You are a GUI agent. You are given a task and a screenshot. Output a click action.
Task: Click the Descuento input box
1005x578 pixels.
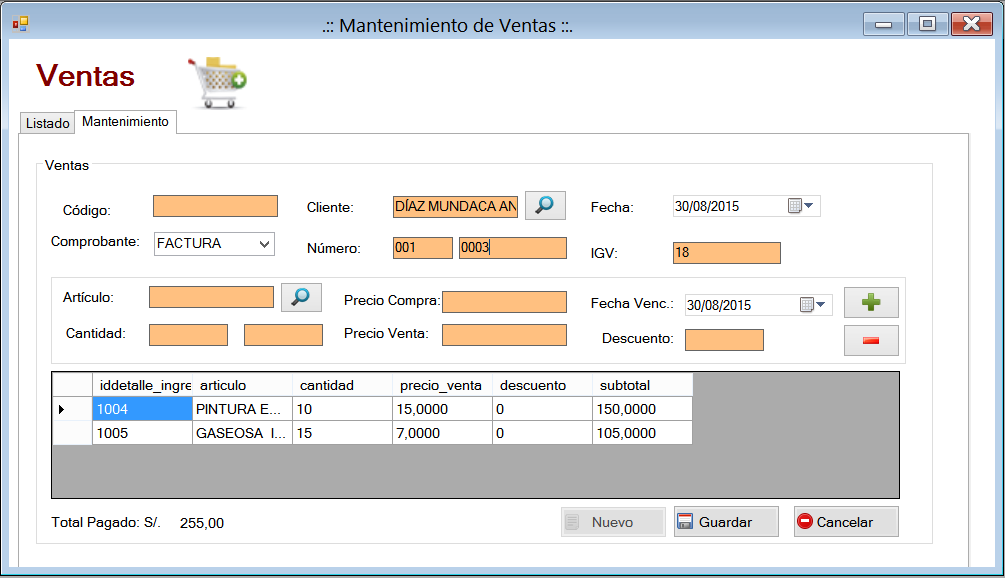(x=723, y=339)
